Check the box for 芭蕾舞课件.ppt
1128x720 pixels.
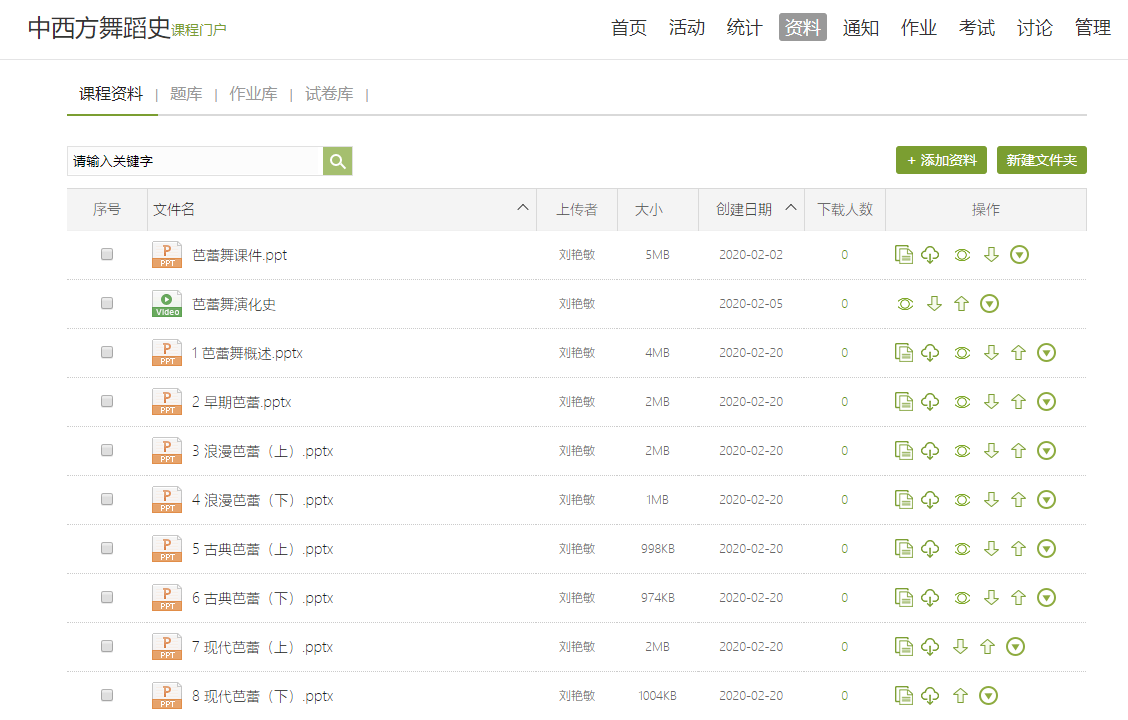(107, 255)
